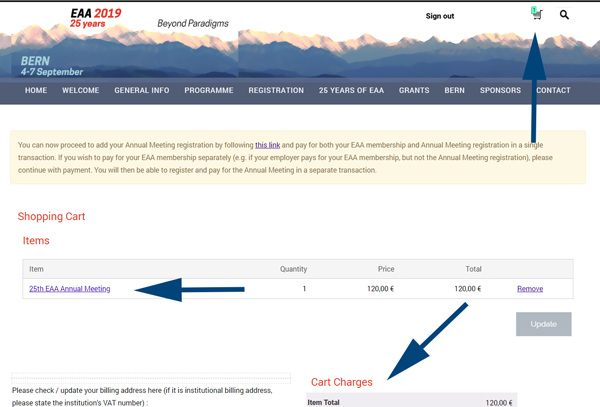Select the Item Total label

323,402
